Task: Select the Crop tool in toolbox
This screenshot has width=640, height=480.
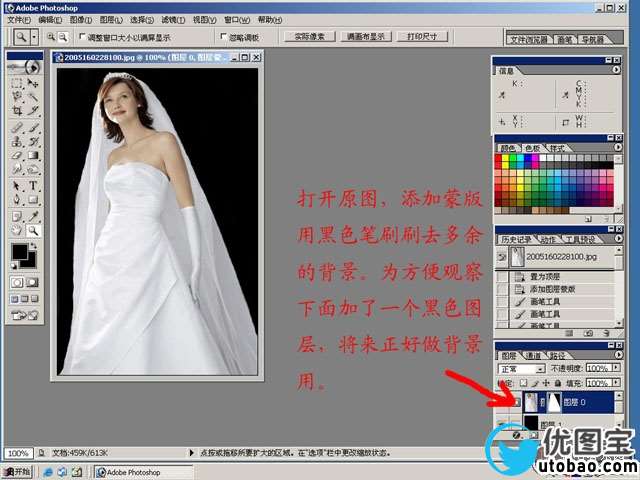Action: click(17, 111)
